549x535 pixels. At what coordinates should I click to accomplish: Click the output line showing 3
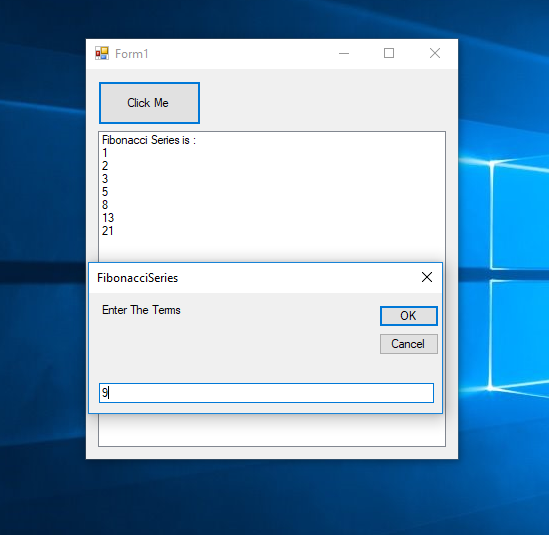(x=105, y=179)
